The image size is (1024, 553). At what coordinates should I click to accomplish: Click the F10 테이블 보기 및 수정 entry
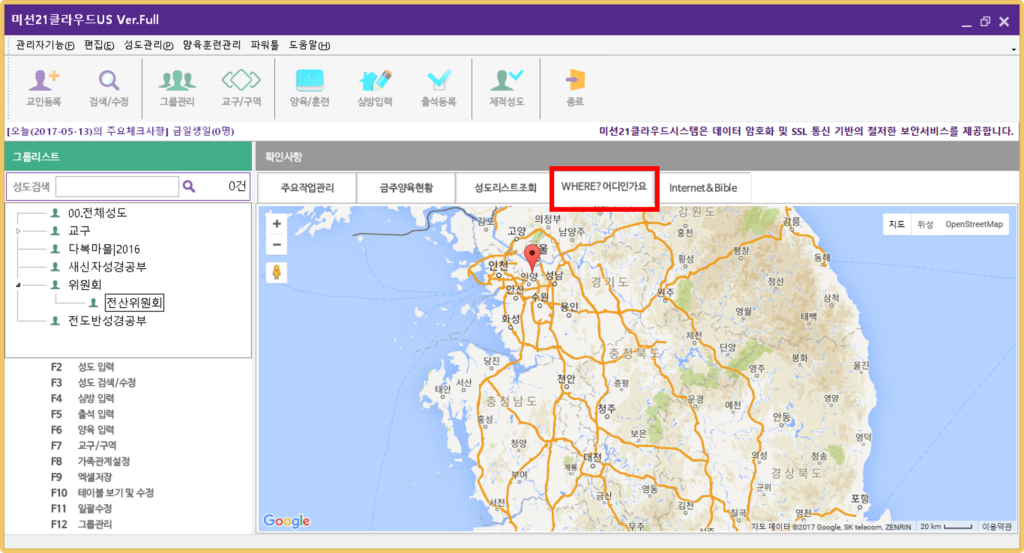(x=102, y=492)
